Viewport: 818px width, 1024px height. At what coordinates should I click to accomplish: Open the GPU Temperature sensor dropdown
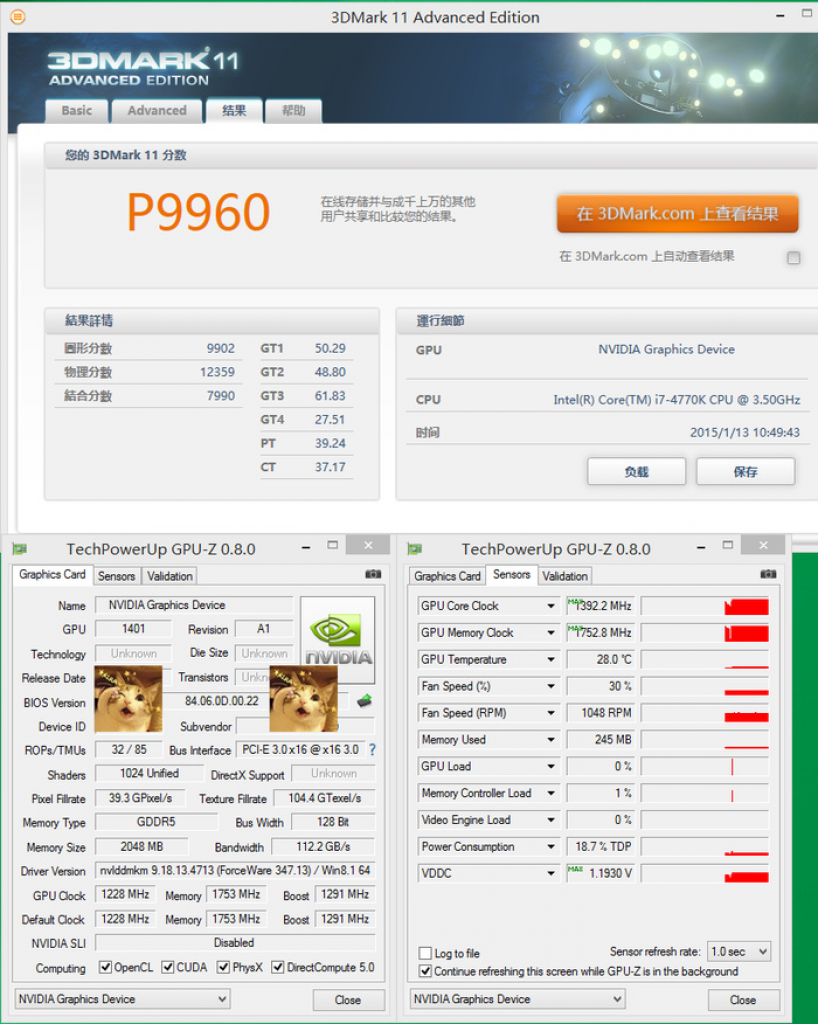click(x=551, y=660)
